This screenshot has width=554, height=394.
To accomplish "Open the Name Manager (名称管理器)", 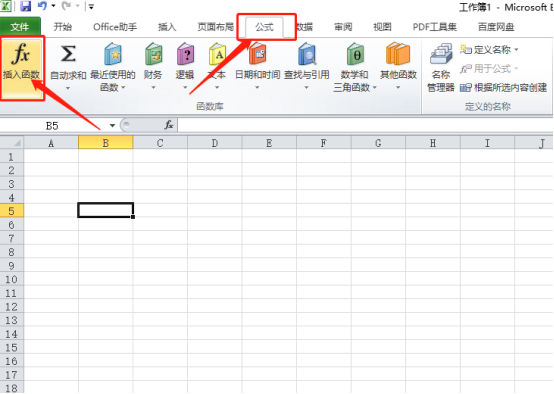I will [441, 67].
